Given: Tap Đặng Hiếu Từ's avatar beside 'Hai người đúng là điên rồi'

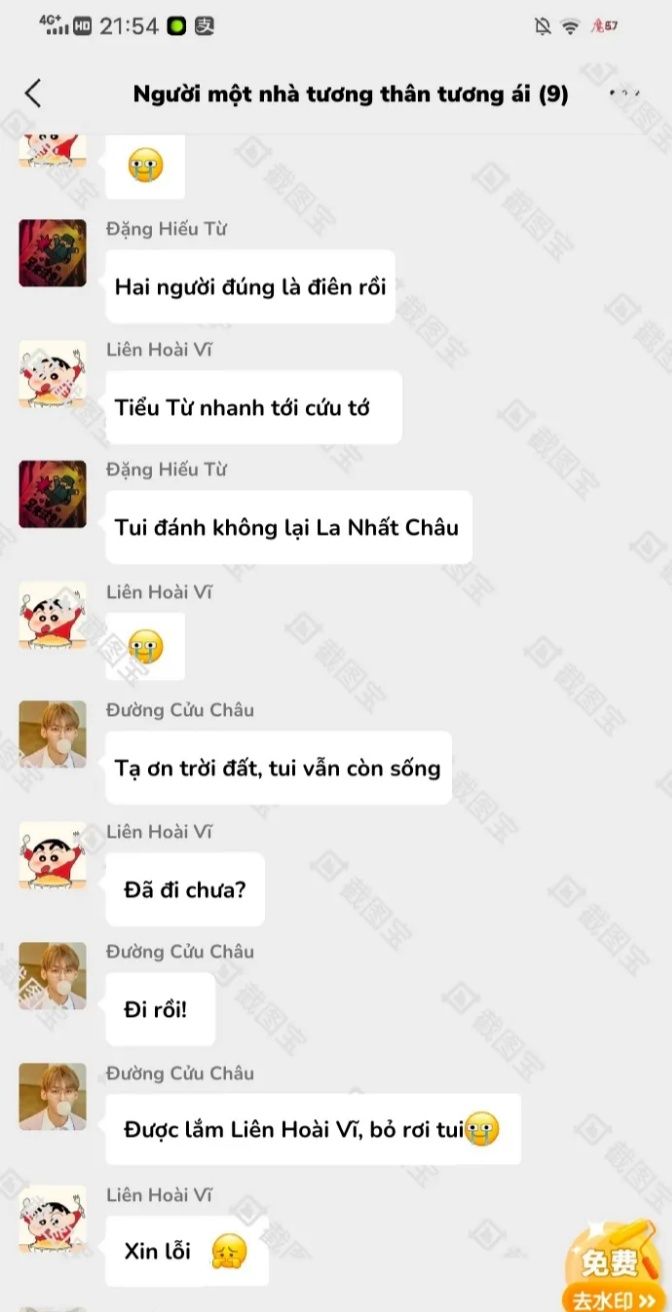Looking at the screenshot, I should (52, 253).
